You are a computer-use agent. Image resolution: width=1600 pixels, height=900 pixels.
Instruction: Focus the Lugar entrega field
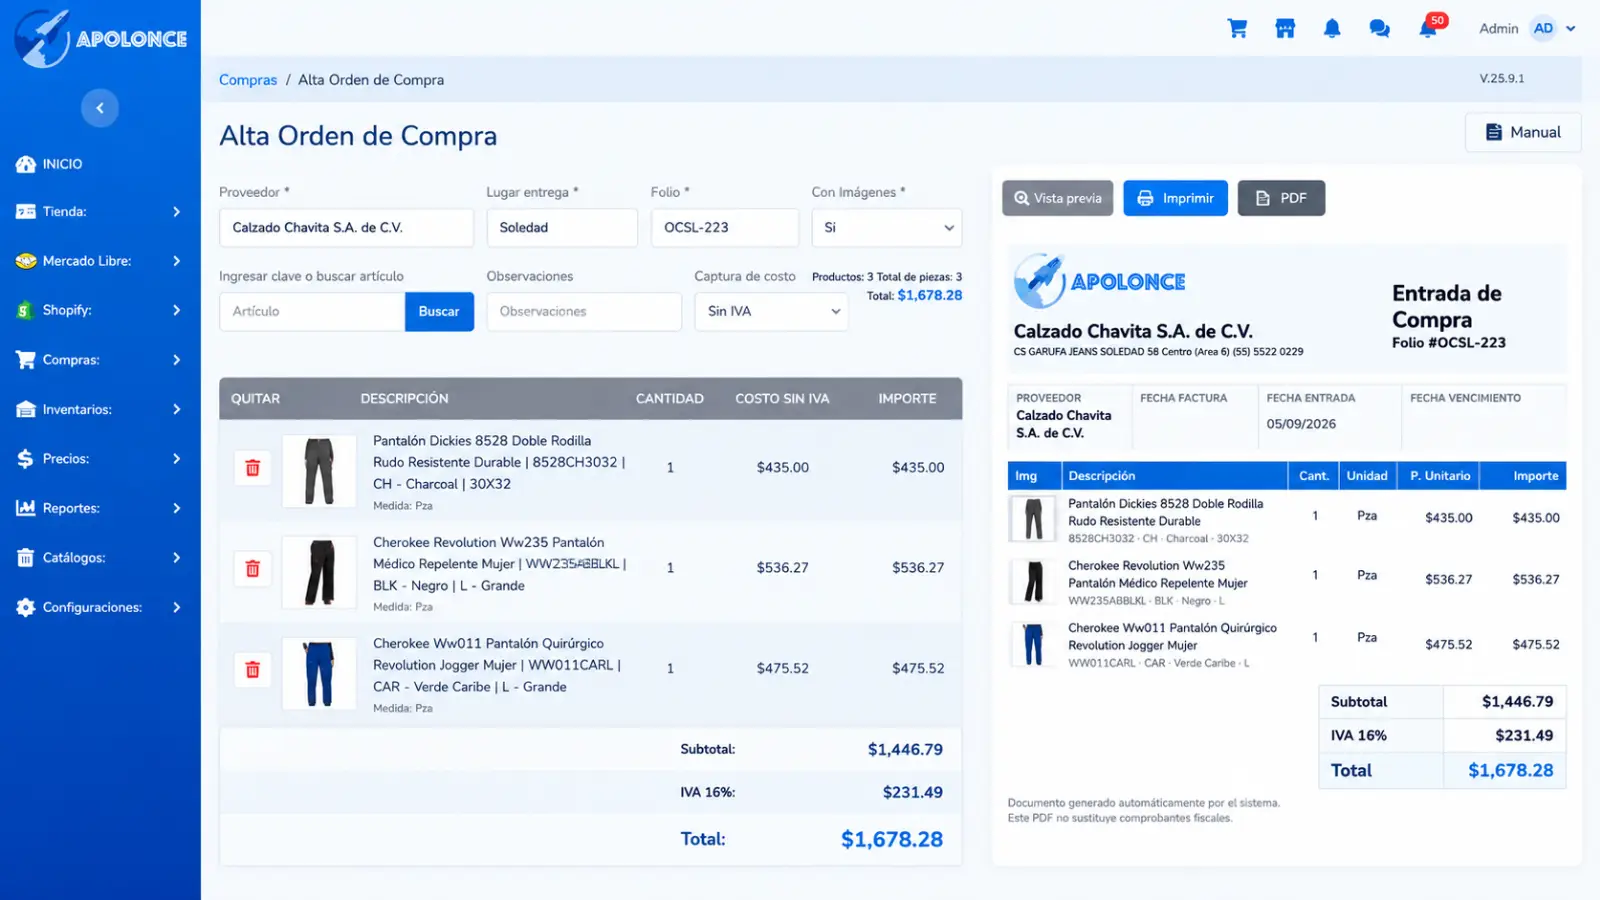pos(562,228)
